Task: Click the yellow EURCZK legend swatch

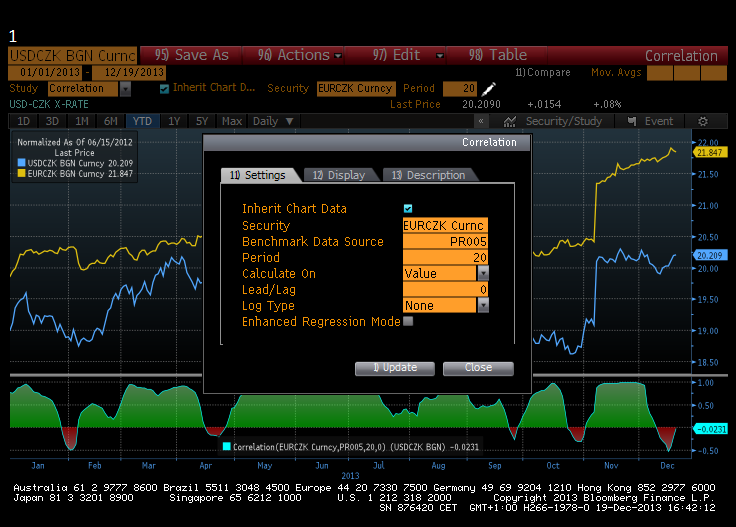Action: tap(21, 174)
